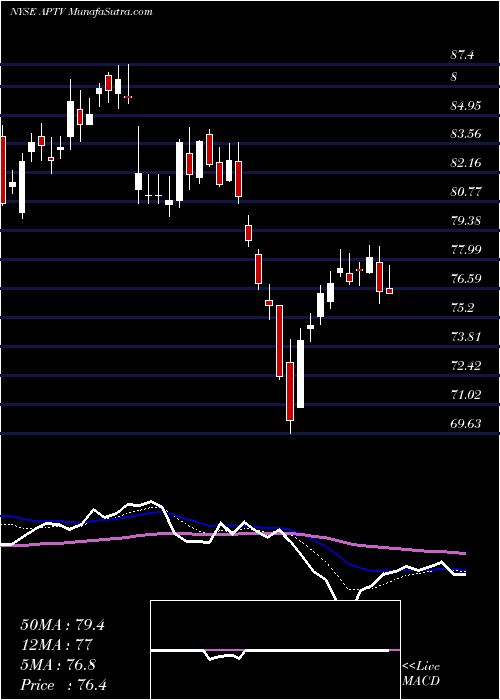Click the Price : 76.4 readout

(x=63, y=685)
